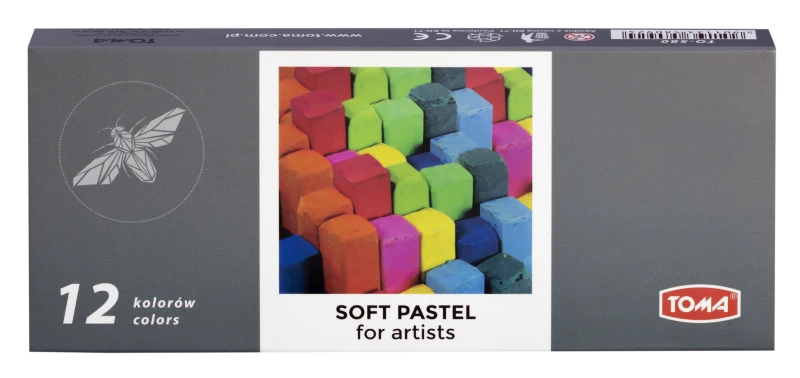The image size is (800, 378).
Task: Click the pastel sticks photograph
Action: click(406, 180)
